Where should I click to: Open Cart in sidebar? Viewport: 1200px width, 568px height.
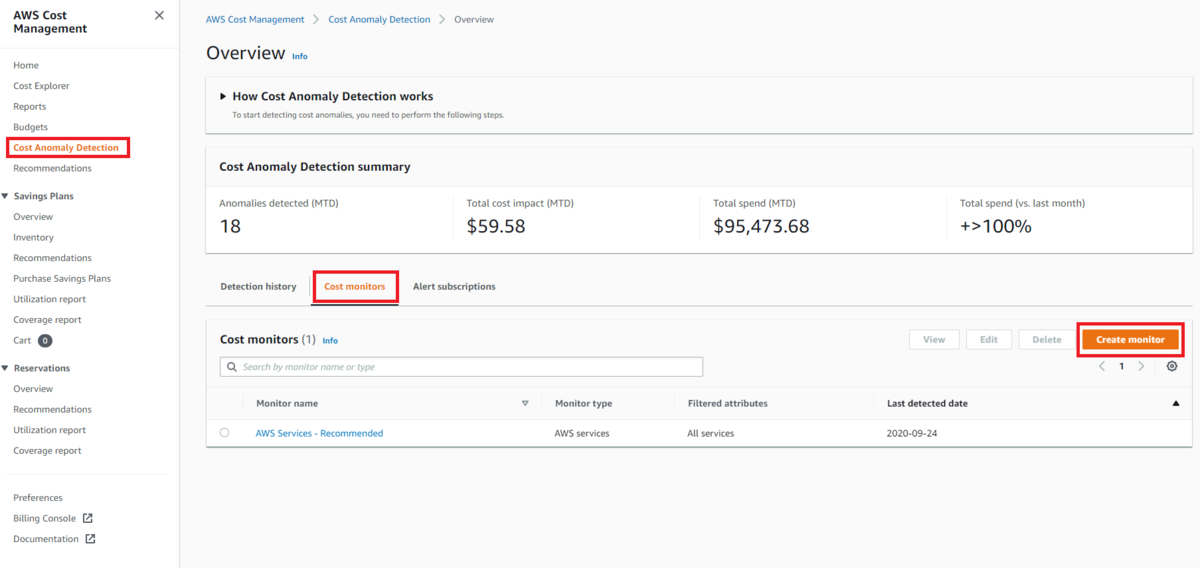(x=22, y=341)
